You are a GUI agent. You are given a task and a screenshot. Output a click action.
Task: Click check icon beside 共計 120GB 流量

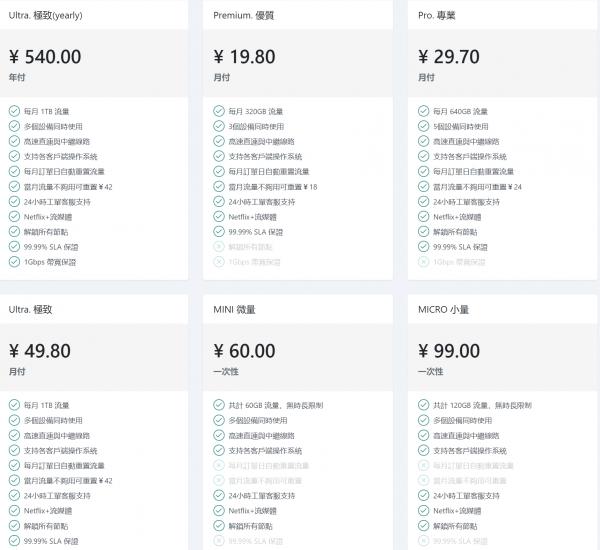[424, 405]
